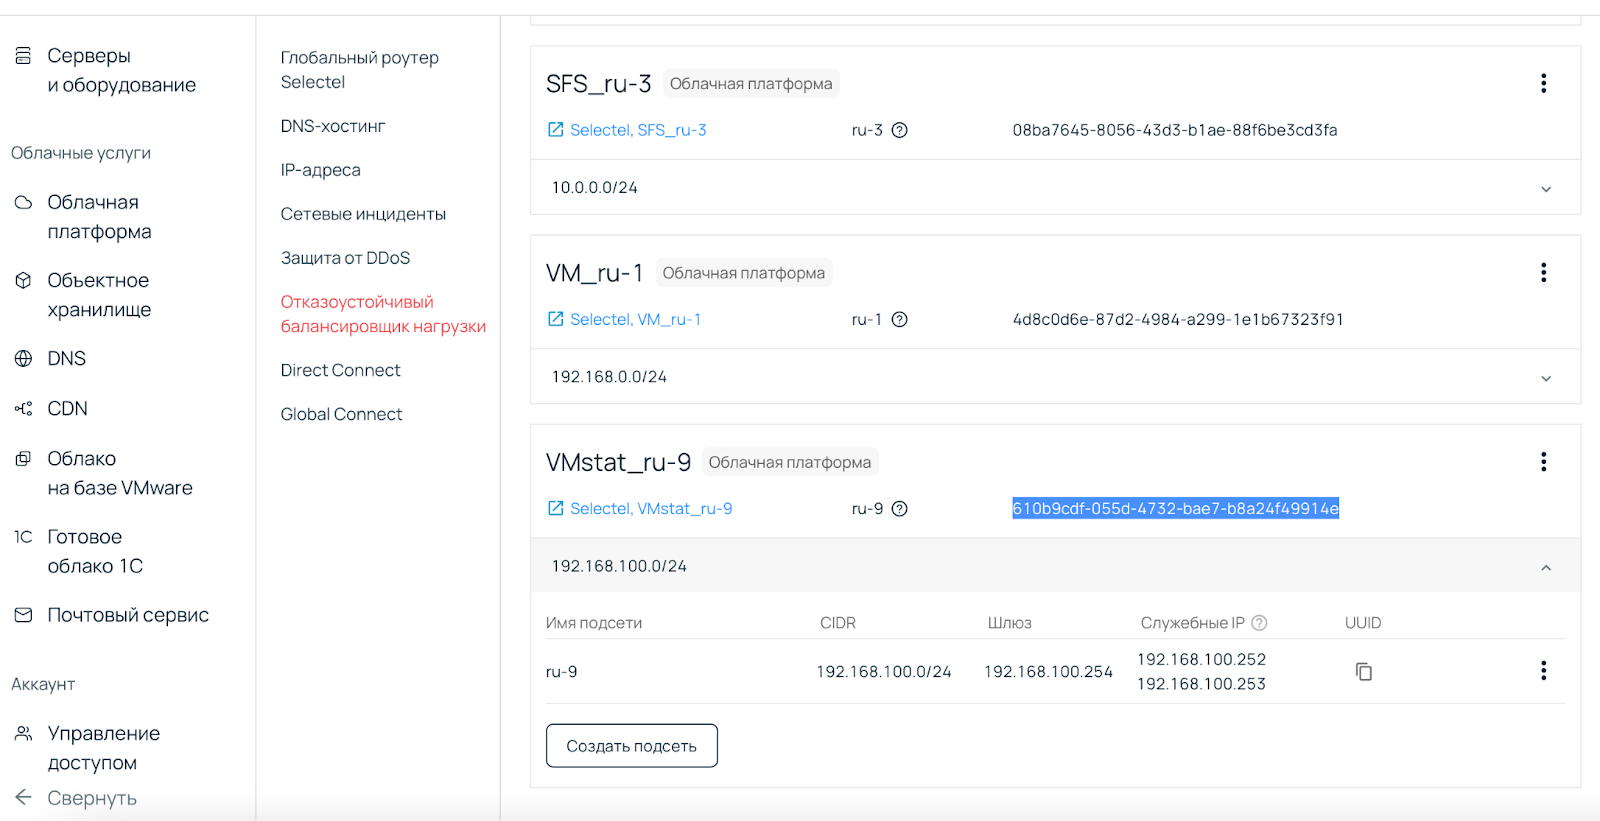Click the users icon beside Управление доступом
1600x821 pixels.
coord(23,733)
